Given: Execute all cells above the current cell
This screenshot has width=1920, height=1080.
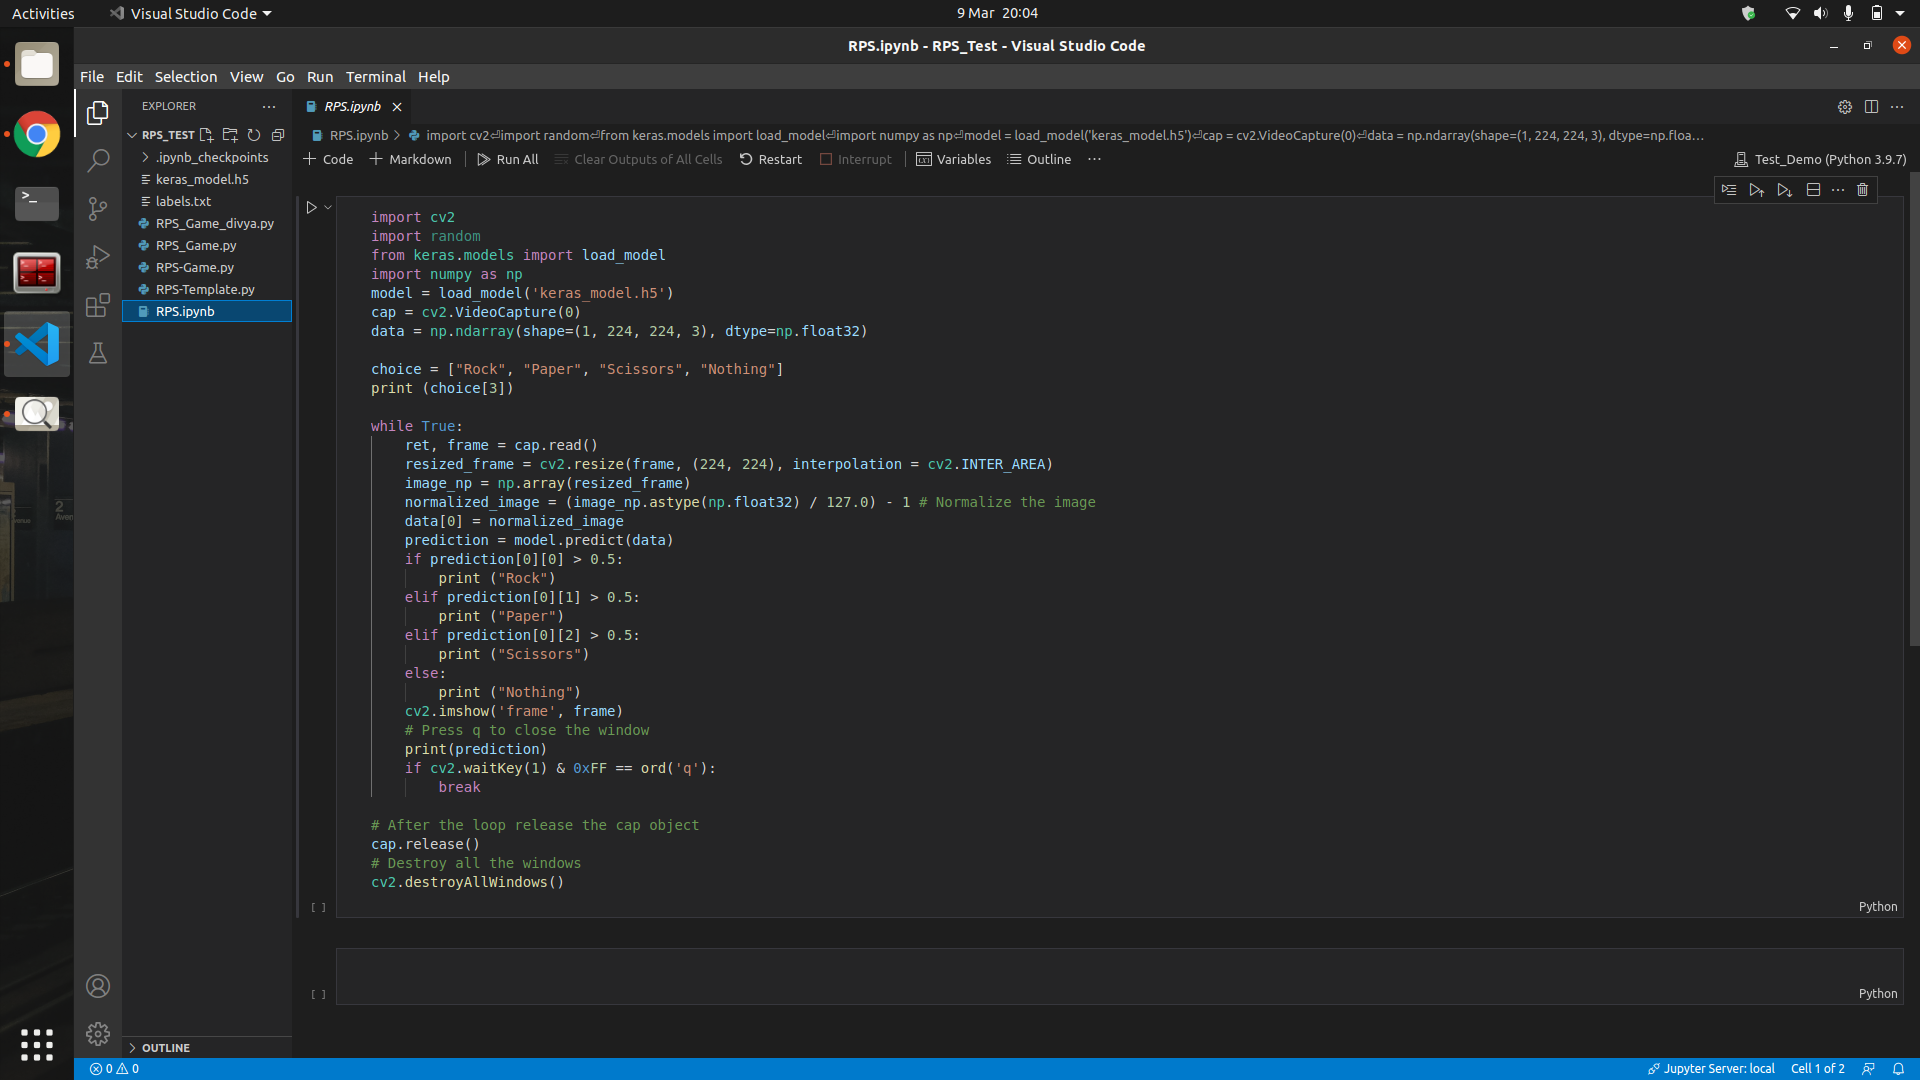Looking at the screenshot, I should click(1757, 190).
